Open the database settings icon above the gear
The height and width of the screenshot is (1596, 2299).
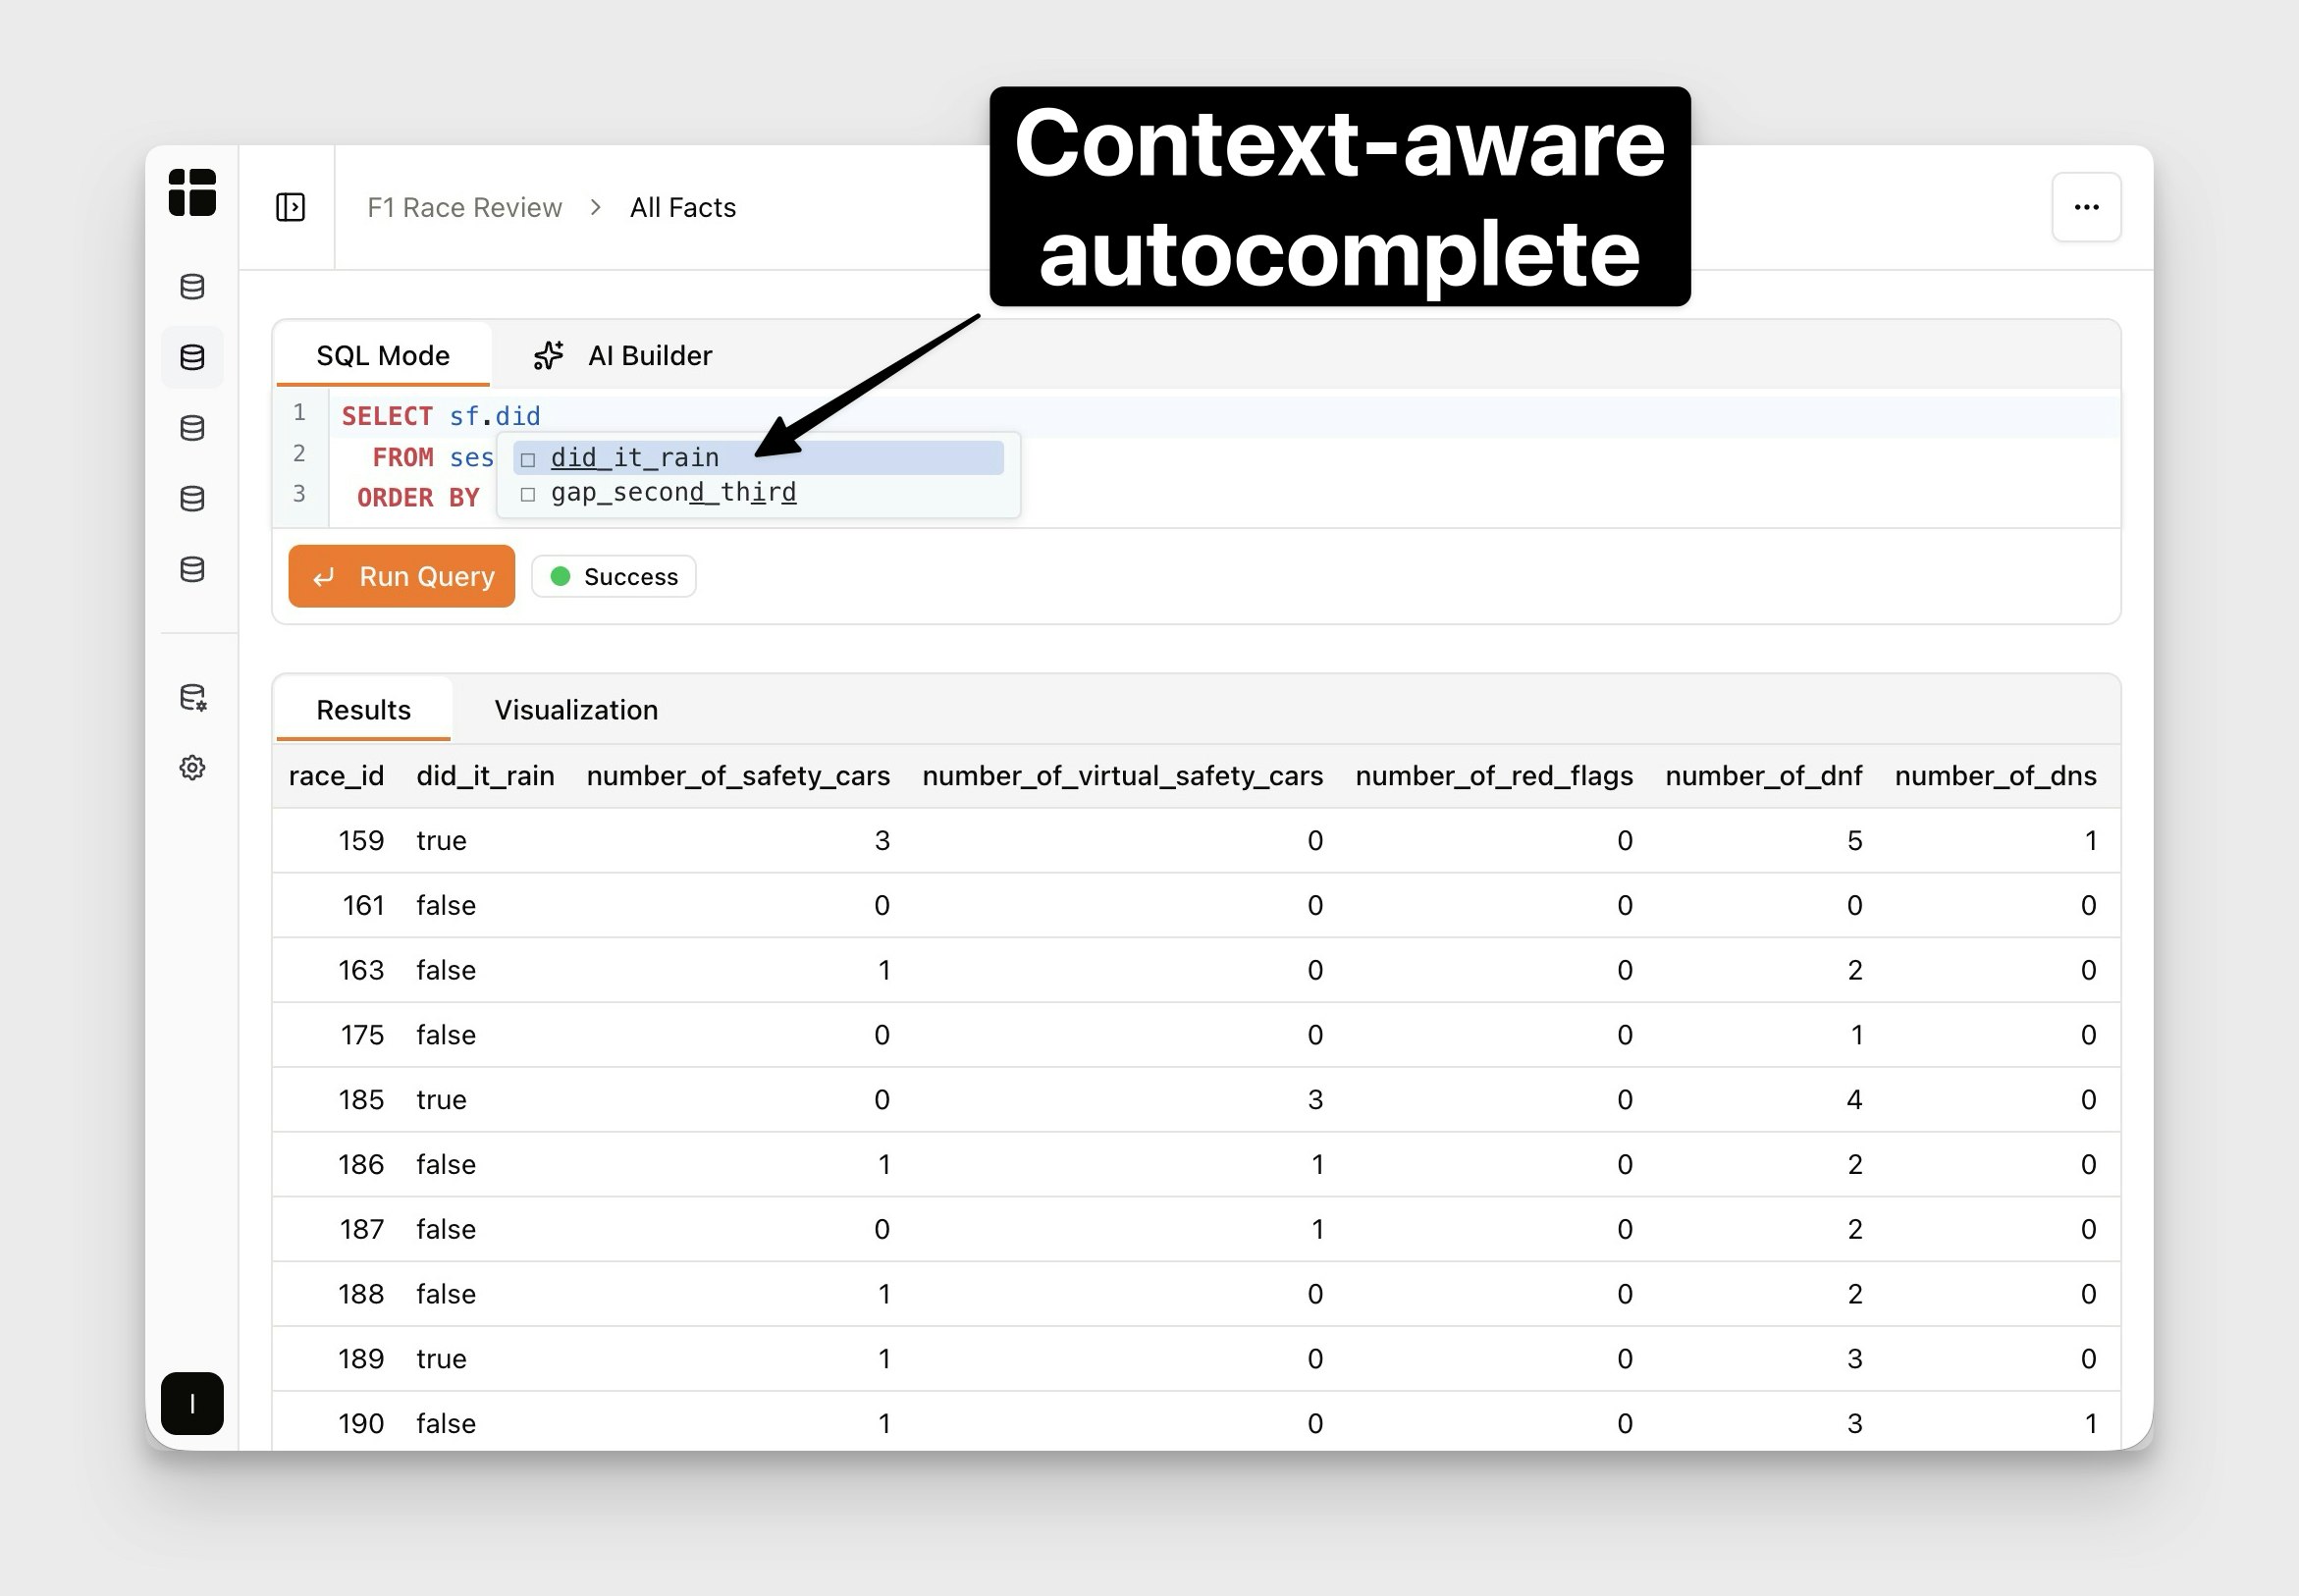click(192, 698)
